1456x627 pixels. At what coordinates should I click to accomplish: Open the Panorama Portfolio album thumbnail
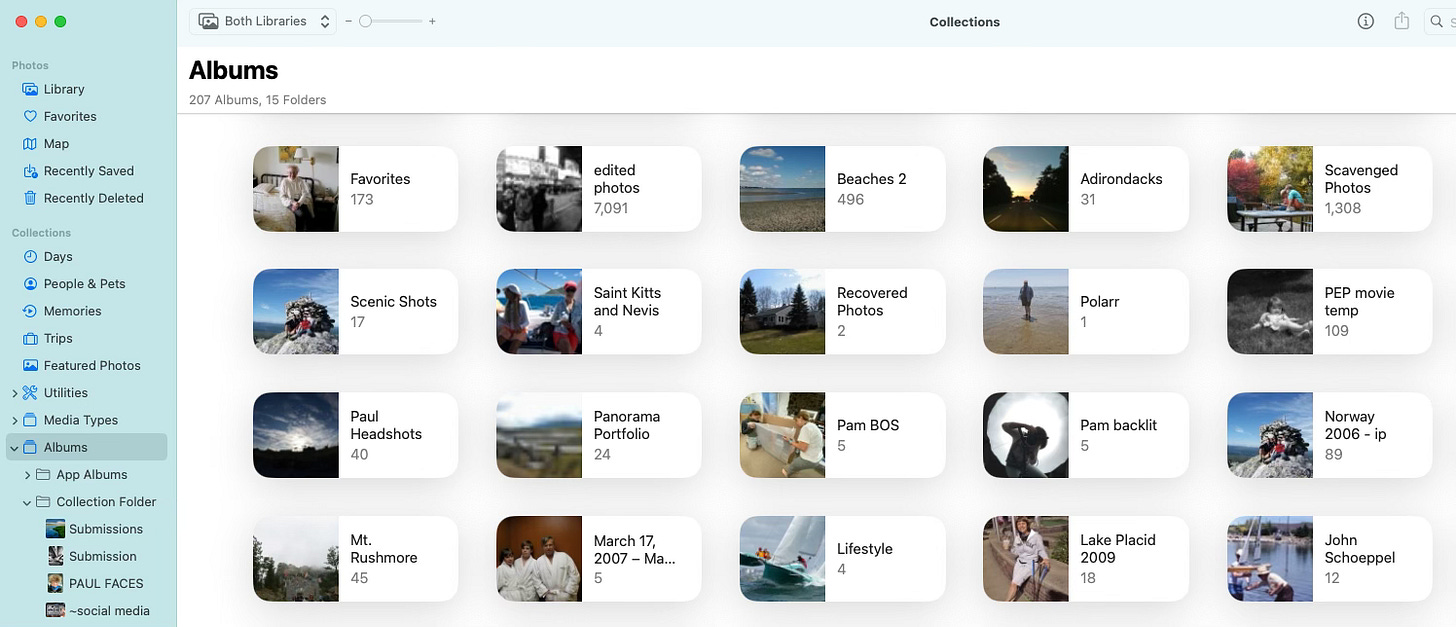point(539,435)
